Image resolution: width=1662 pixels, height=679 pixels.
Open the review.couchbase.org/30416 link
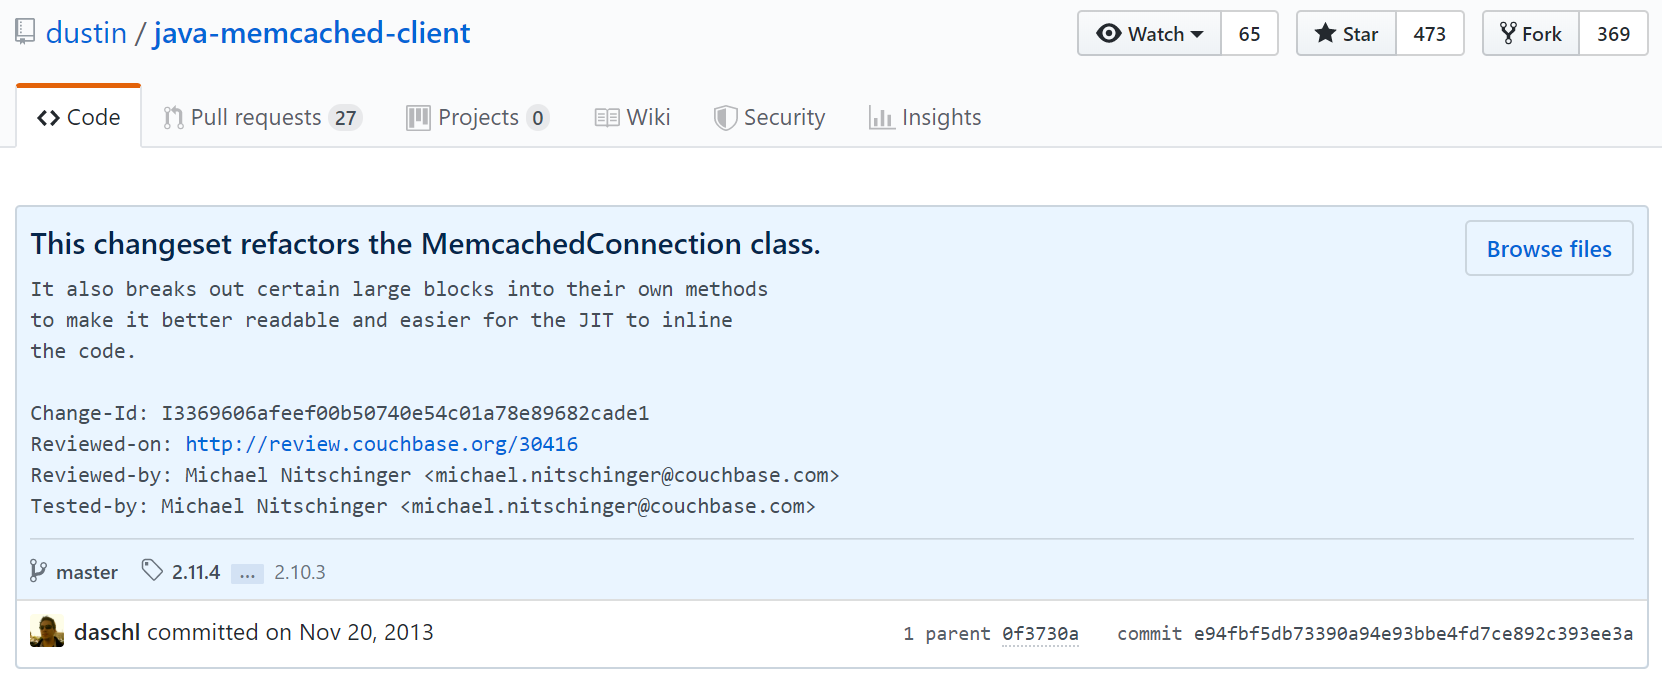pos(381,444)
